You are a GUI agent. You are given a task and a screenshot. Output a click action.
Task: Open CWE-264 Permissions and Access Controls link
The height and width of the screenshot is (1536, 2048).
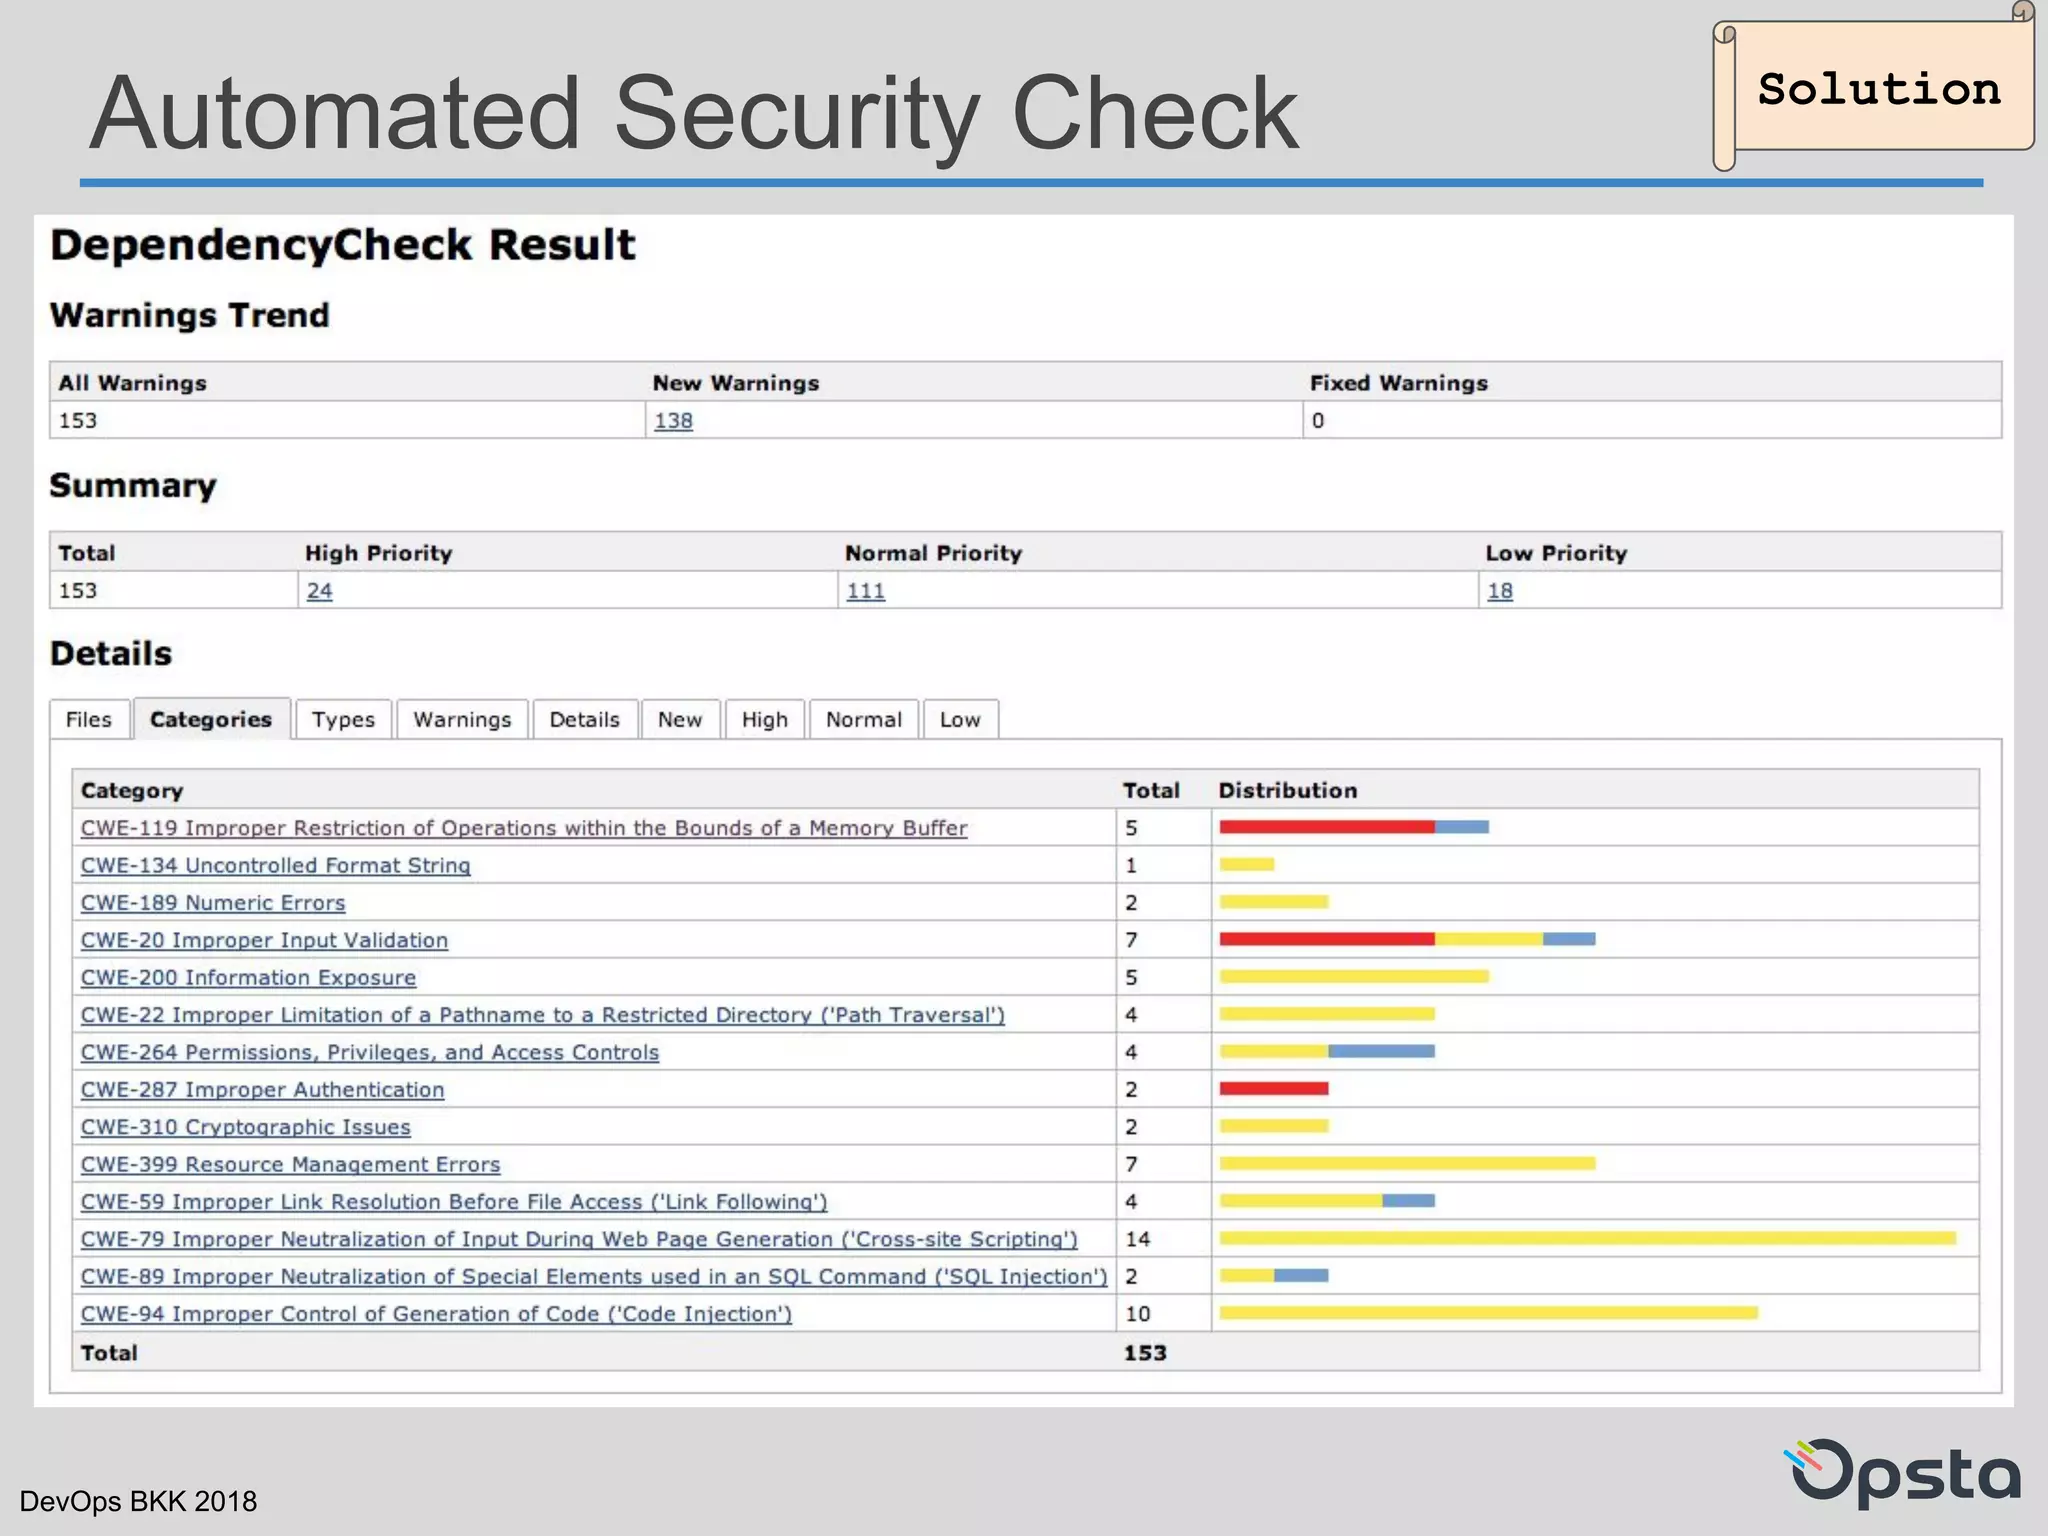pyautogui.click(x=370, y=1052)
